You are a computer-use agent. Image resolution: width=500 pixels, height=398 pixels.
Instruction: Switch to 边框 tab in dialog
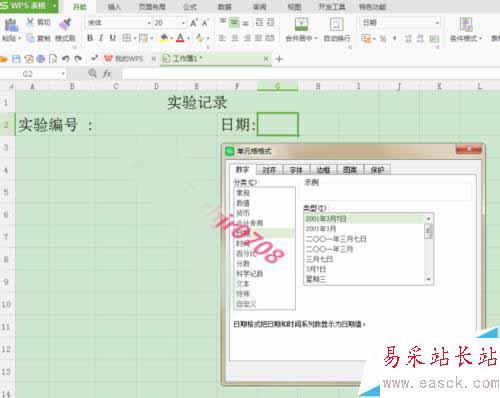pyautogui.click(x=323, y=170)
